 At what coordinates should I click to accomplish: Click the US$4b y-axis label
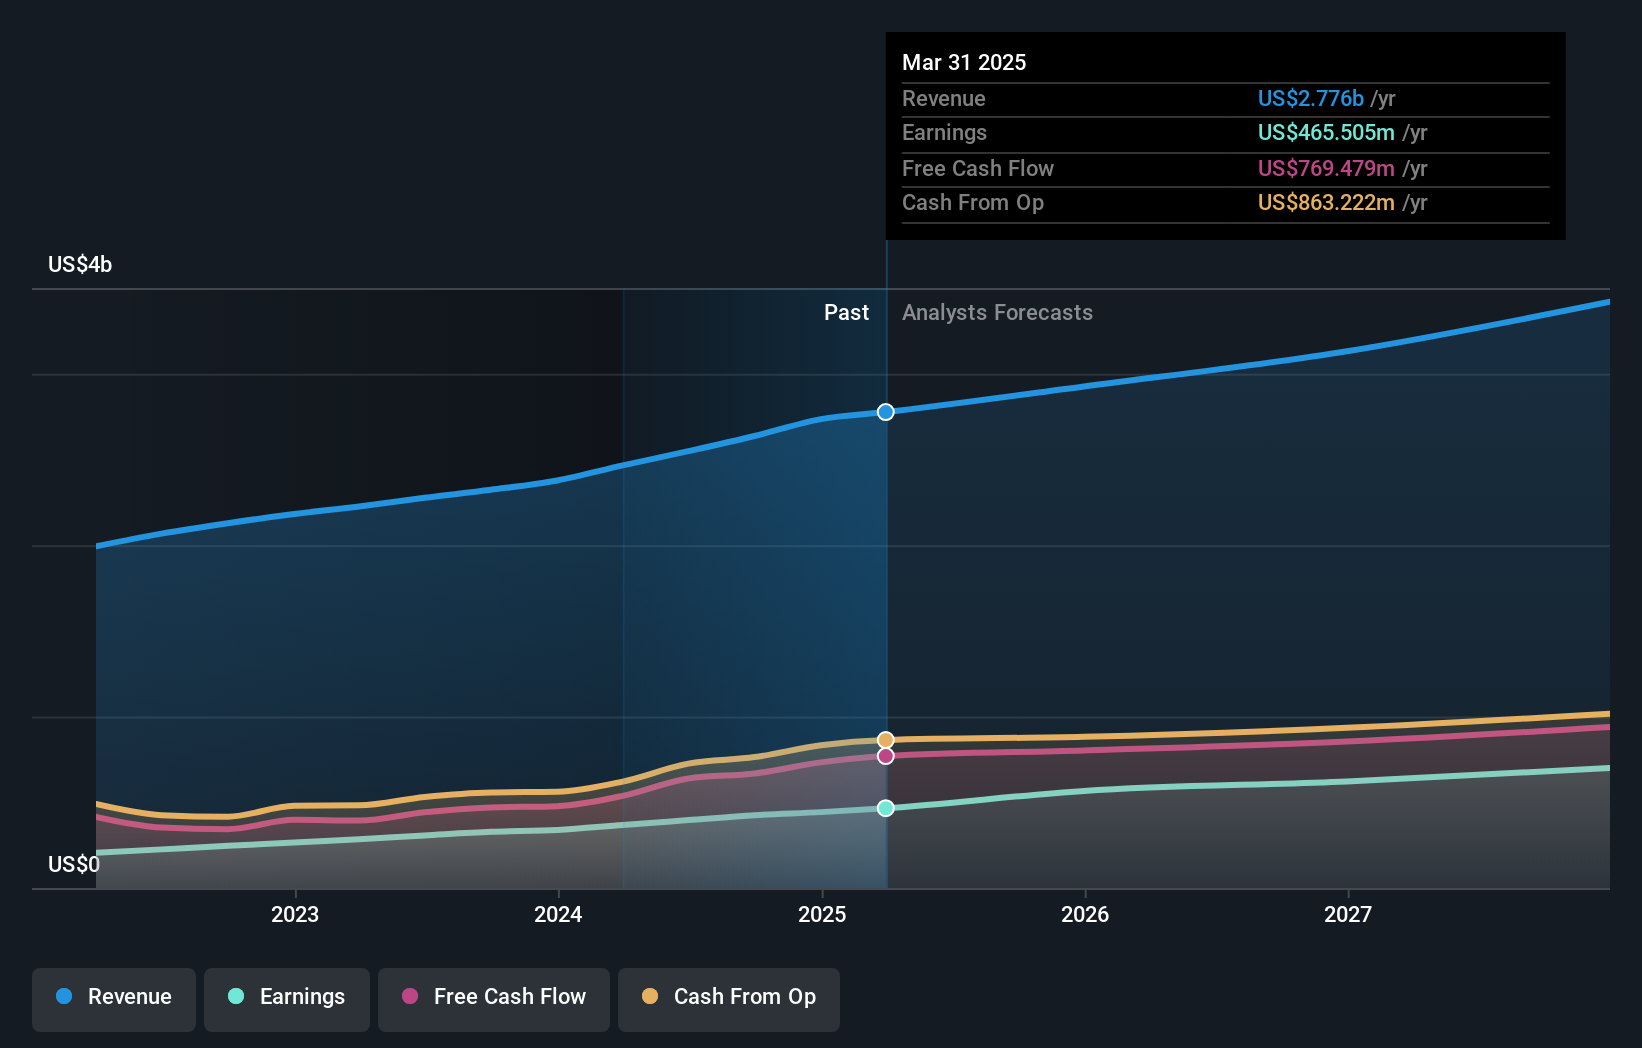pos(80,264)
